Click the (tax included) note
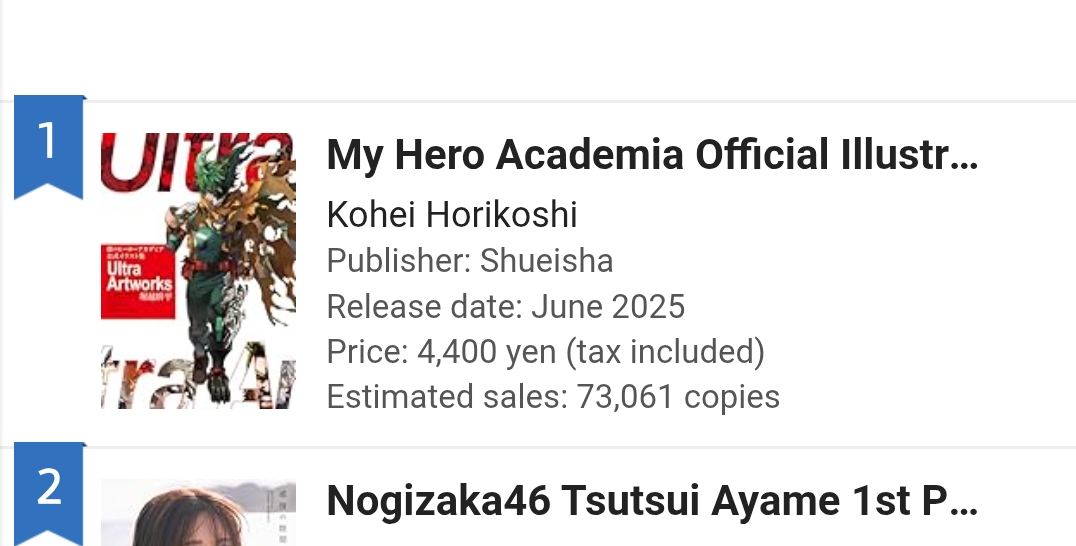 coord(665,351)
